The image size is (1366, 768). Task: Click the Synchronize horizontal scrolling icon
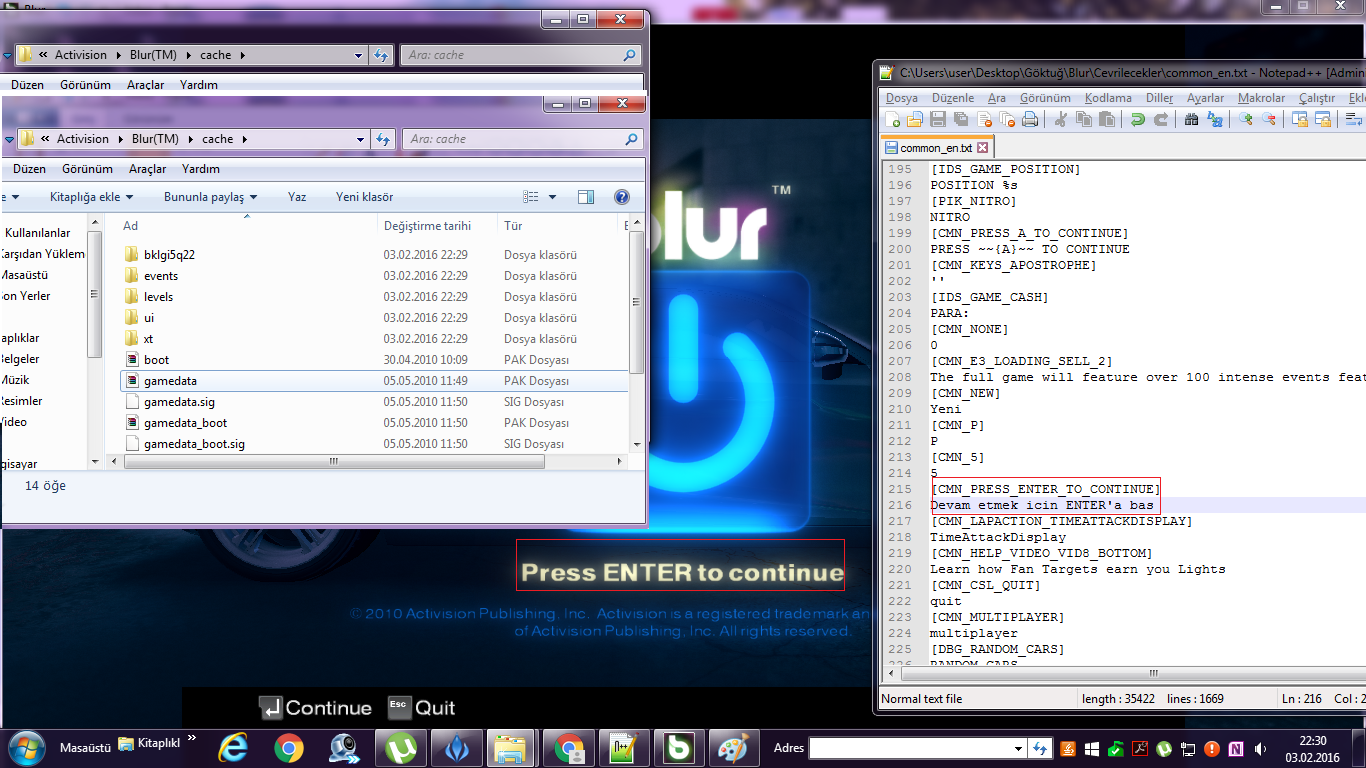[1323, 119]
